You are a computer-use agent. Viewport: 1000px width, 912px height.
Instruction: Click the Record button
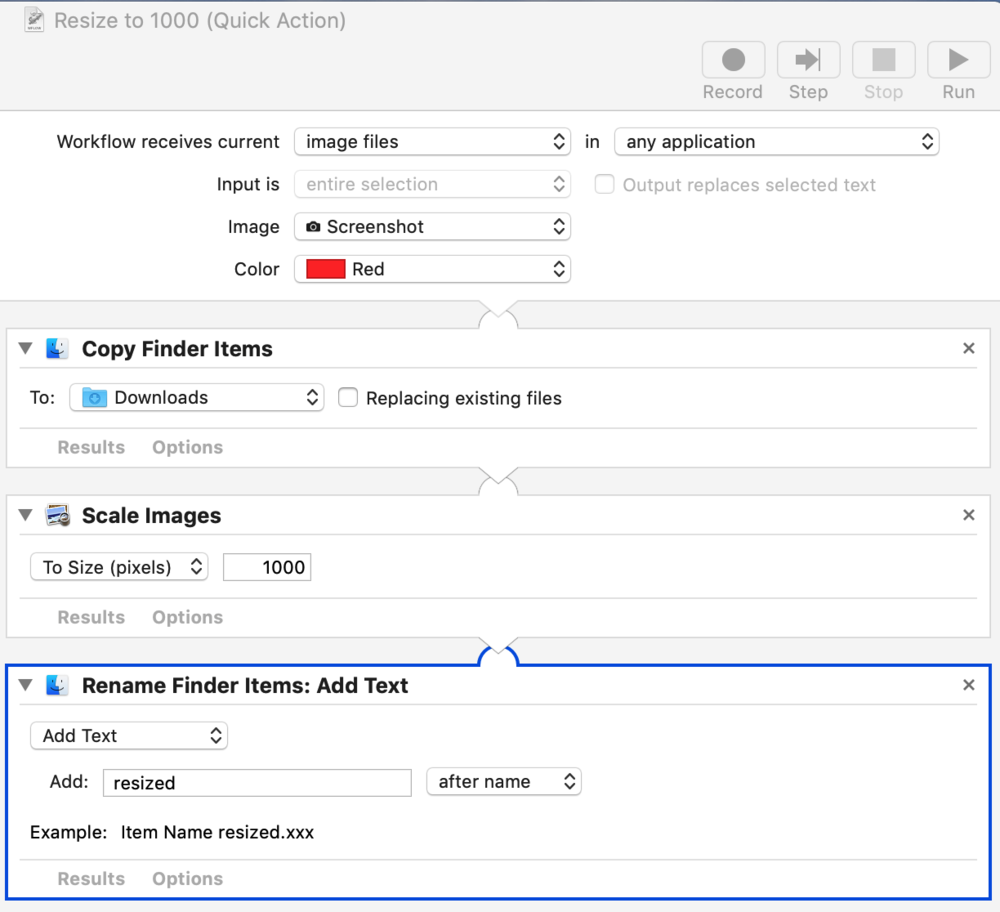pyautogui.click(x=733, y=61)
